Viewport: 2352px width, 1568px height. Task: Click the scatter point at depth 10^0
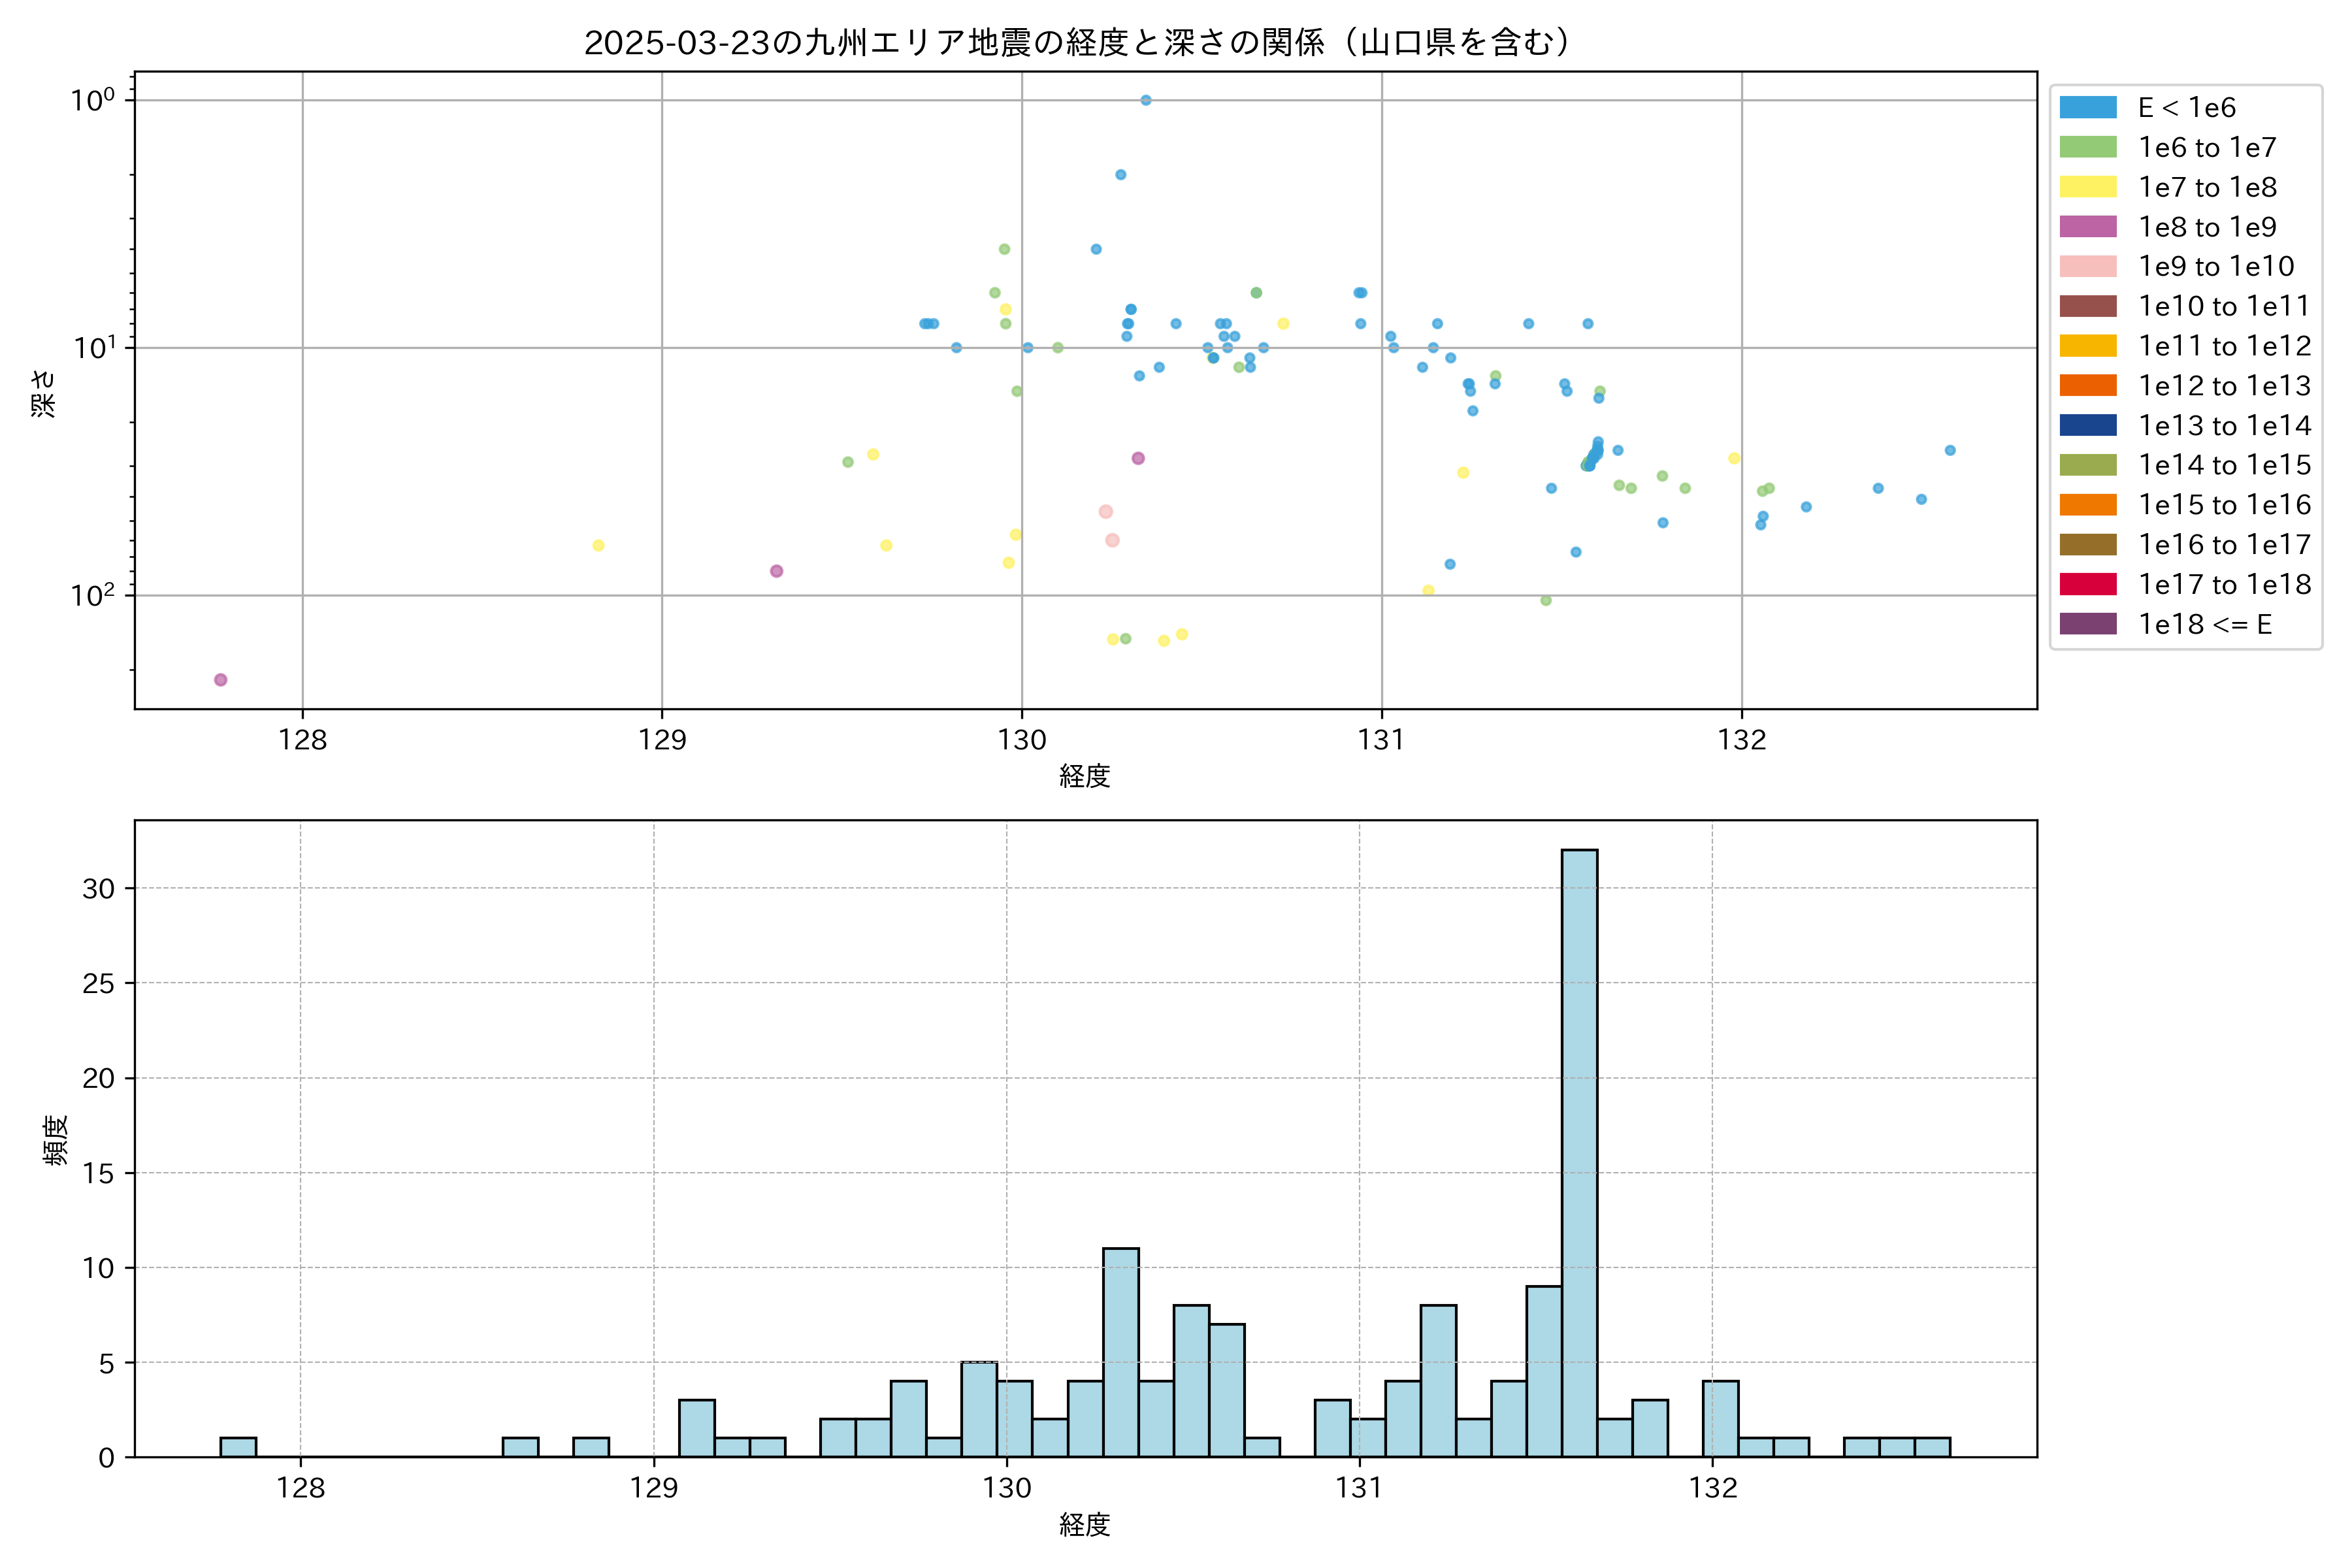(1146, 100)
